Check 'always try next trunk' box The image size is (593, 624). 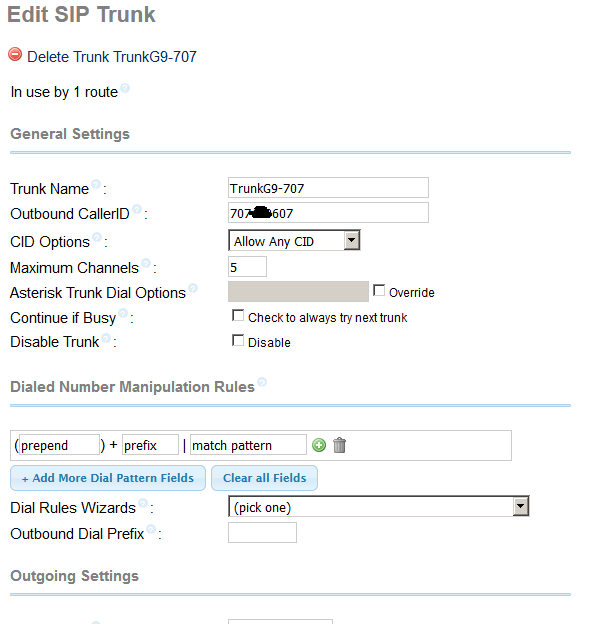[x=238, y=316]
